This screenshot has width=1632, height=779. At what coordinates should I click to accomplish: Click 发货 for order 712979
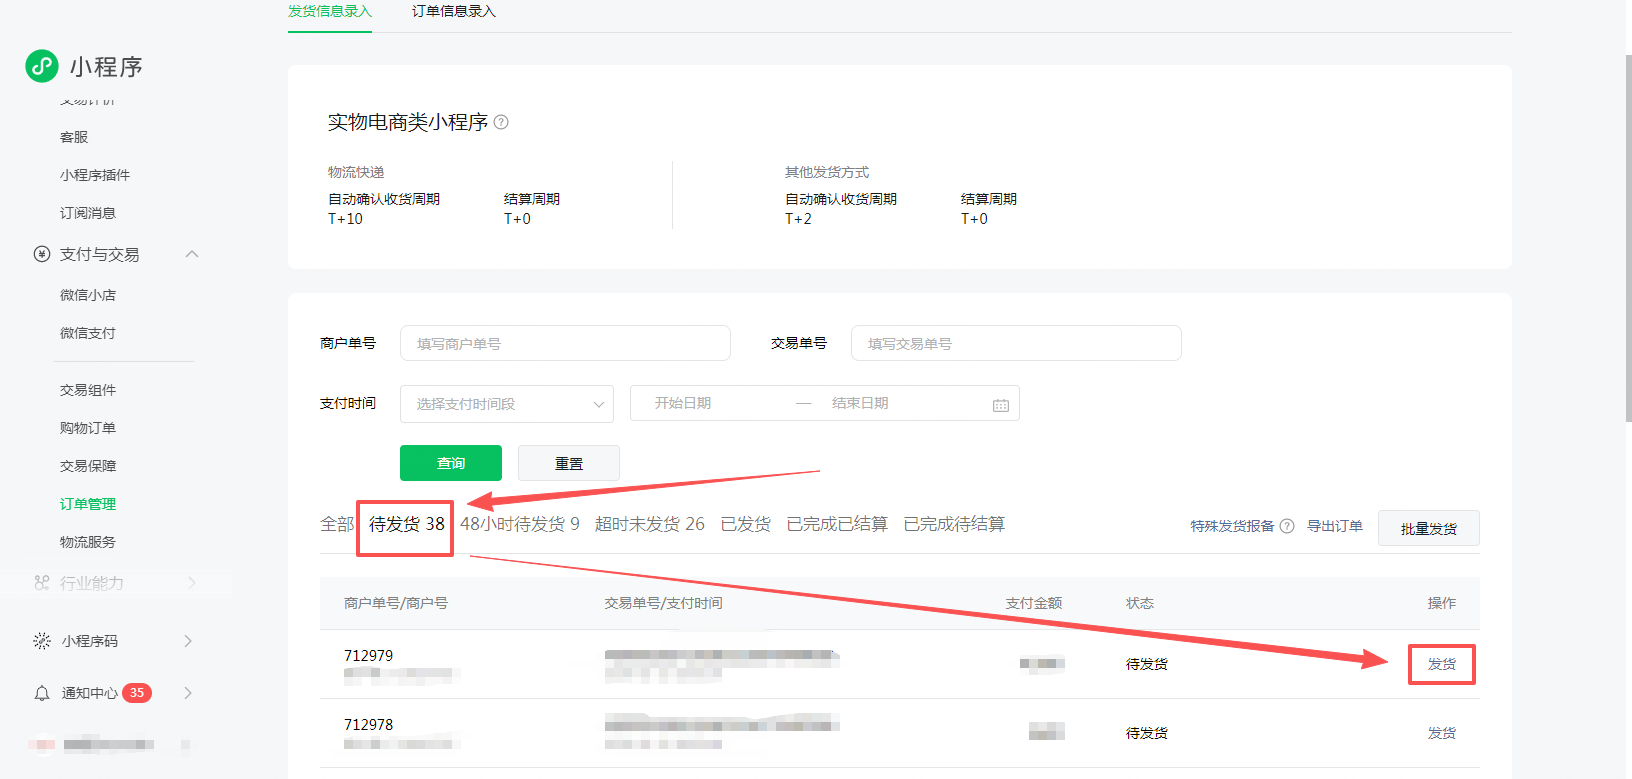[x=1441, y=664]
